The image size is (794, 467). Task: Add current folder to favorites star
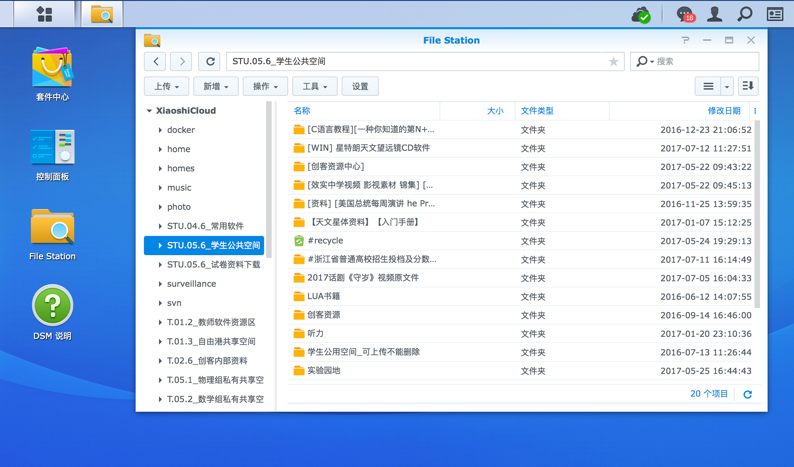[613, 62]
